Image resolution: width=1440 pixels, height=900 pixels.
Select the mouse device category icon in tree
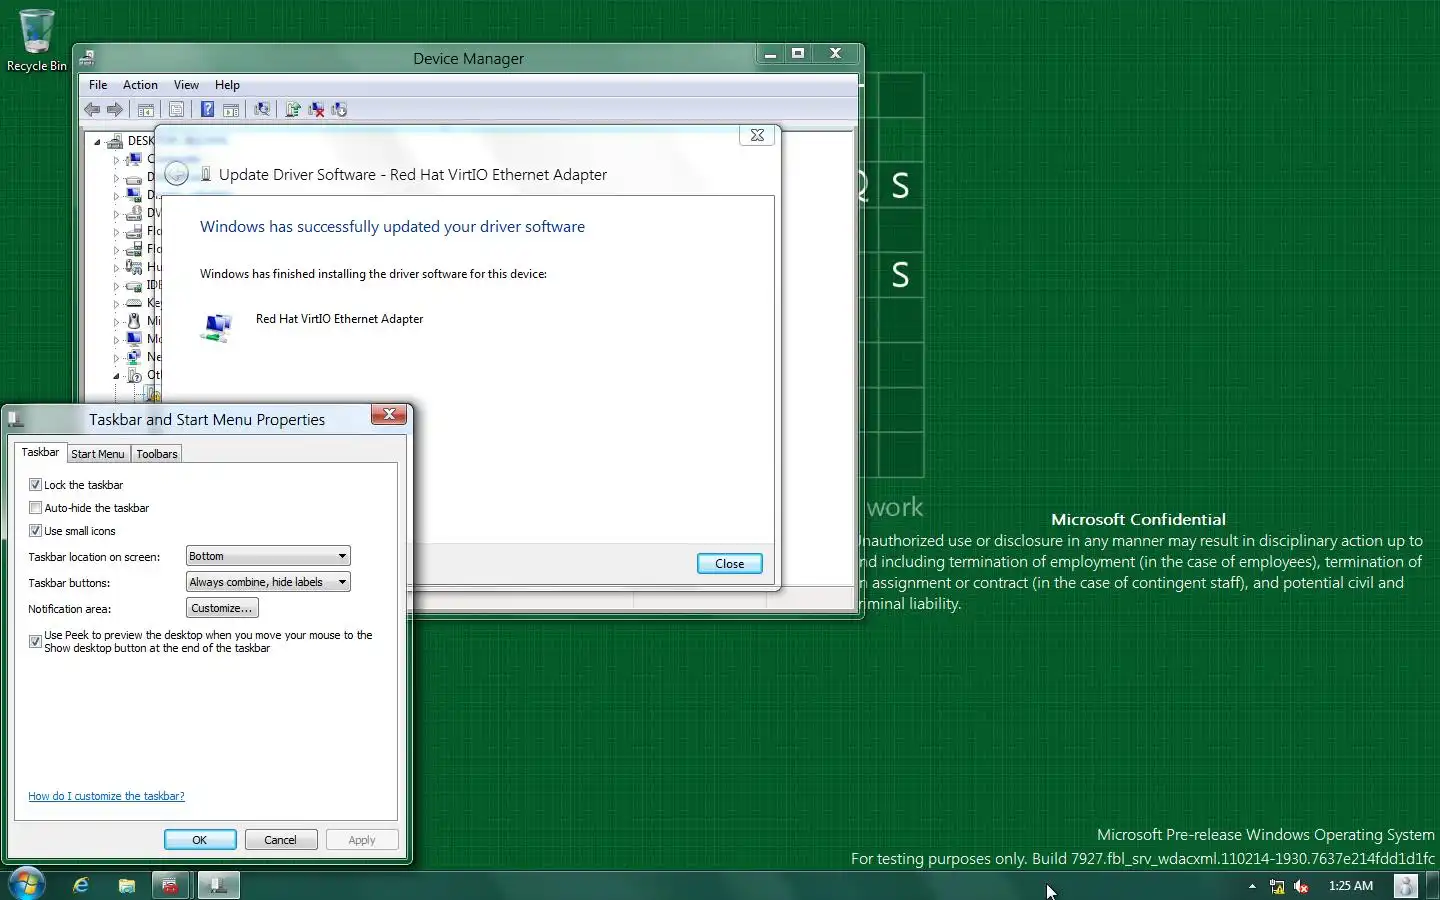coord(134,321)
